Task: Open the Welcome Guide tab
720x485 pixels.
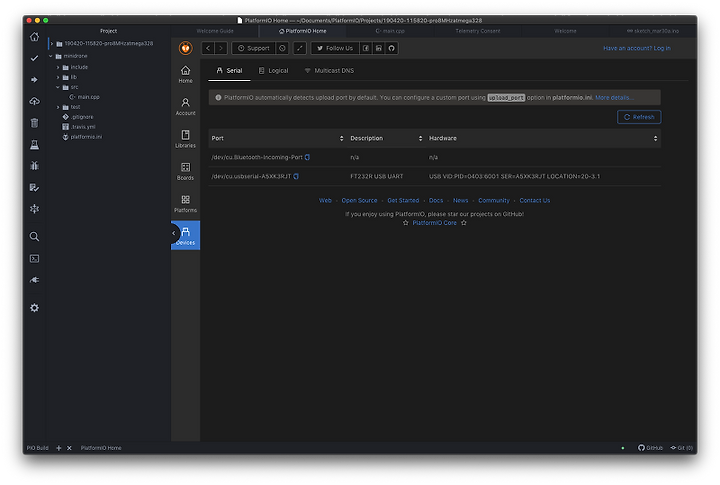Action: coord(215,31)
